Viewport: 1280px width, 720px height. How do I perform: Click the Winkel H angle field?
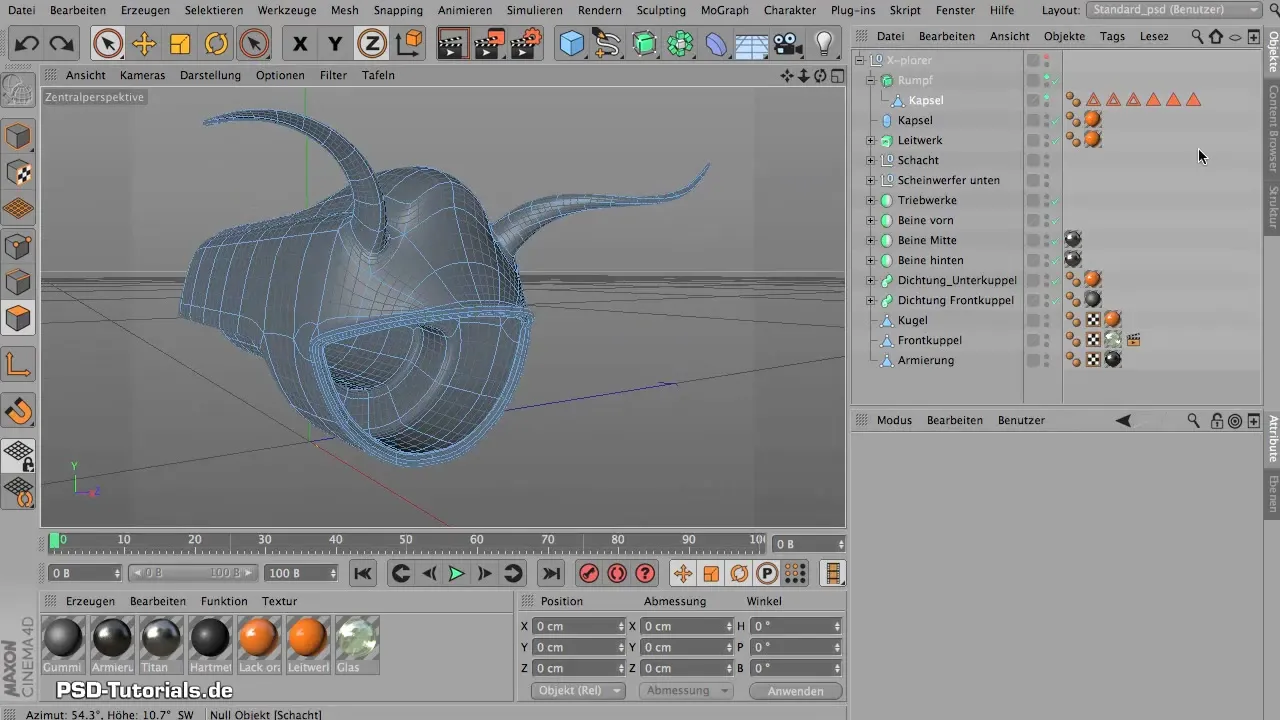(x=796, y=626)
